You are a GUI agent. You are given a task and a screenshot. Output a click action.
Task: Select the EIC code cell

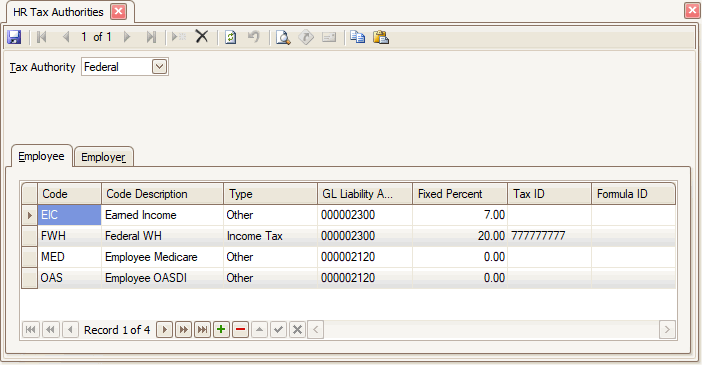point(69,215)
